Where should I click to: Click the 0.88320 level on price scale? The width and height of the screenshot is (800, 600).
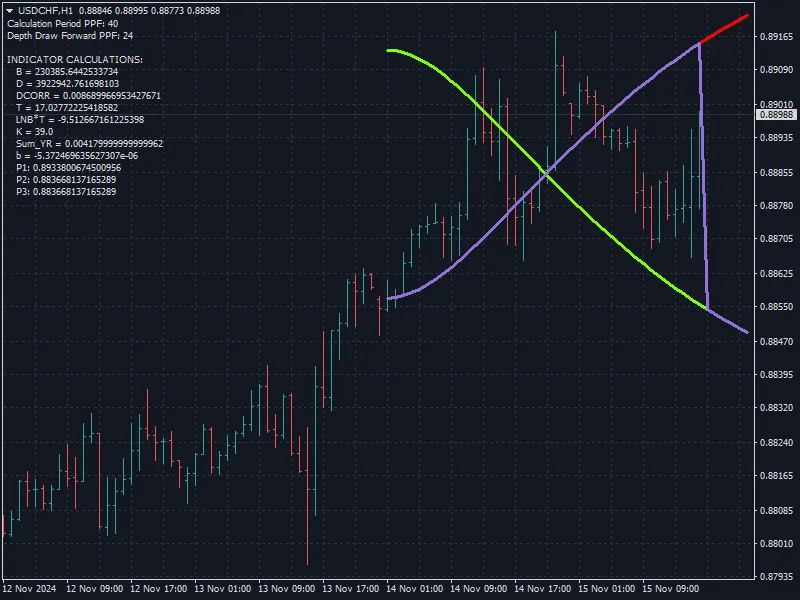point(776,408)
